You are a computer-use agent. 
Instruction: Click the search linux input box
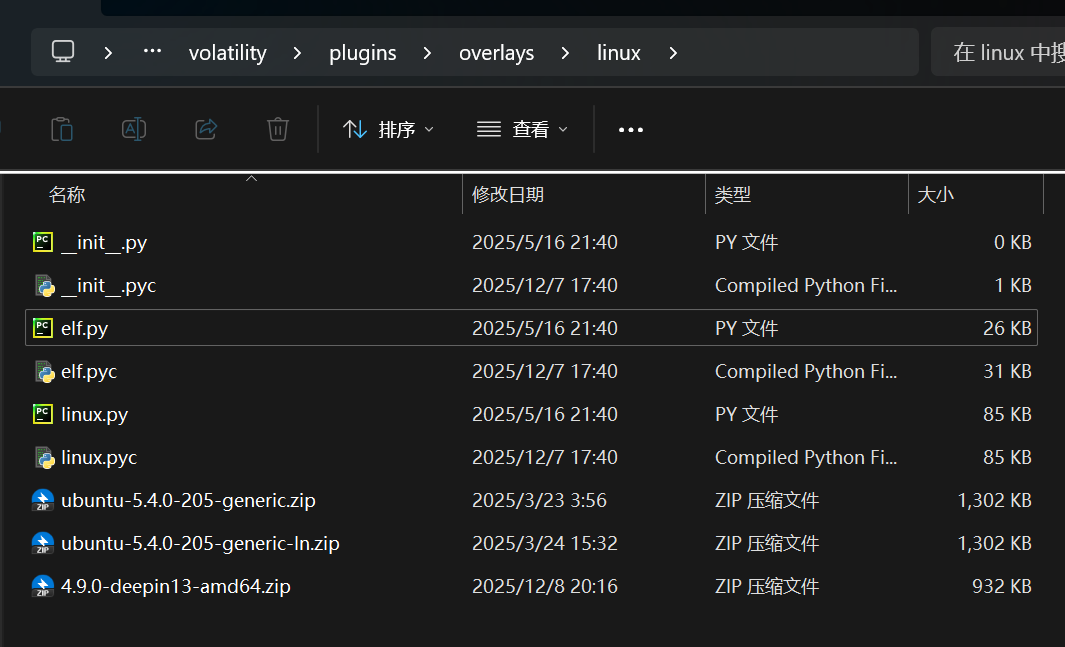tap(998, 52)
